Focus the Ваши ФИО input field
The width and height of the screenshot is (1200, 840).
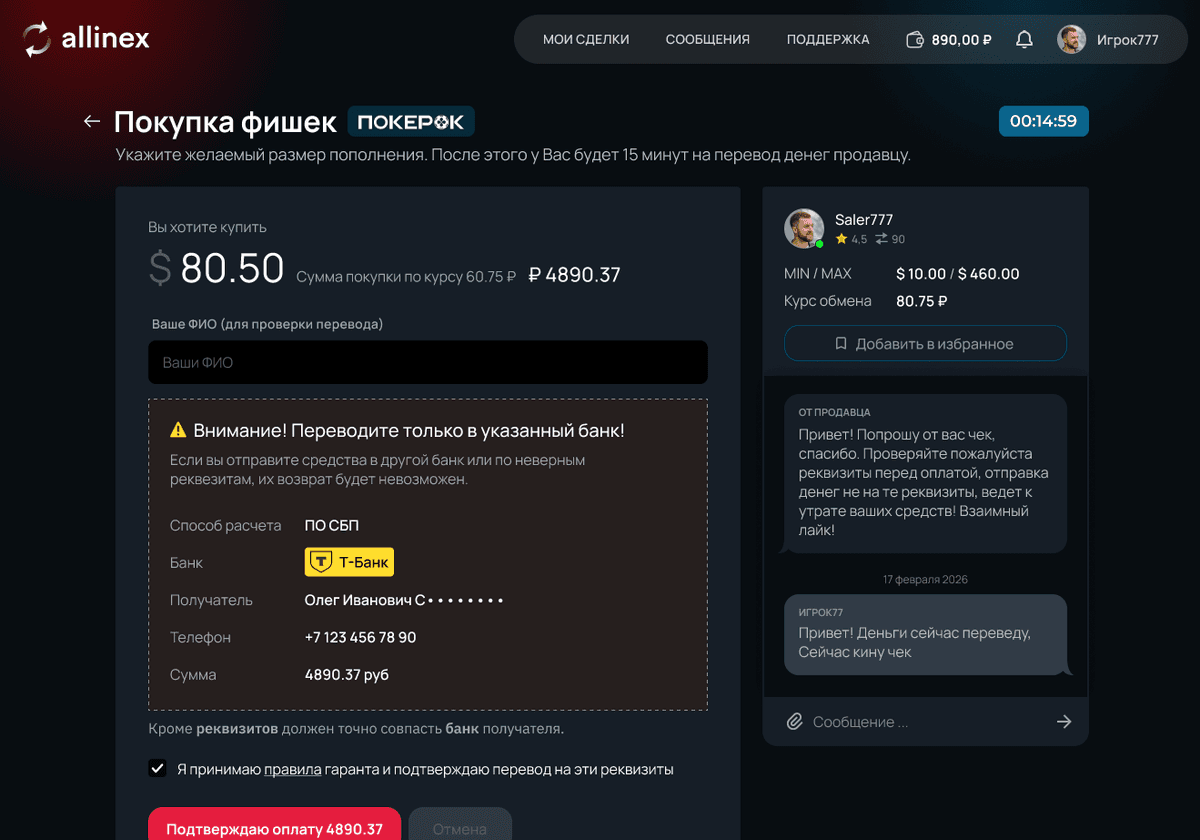click(x=428, y=362)
